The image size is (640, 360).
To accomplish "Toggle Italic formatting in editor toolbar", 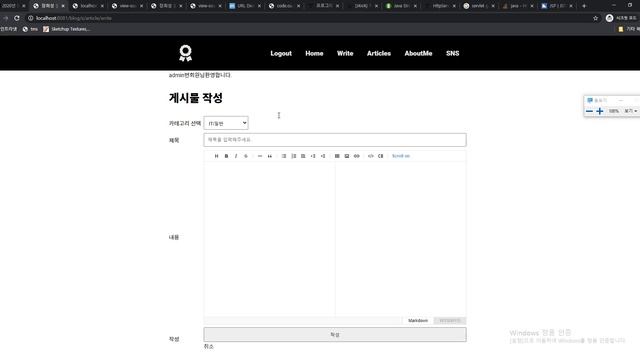I will [236, 156].
